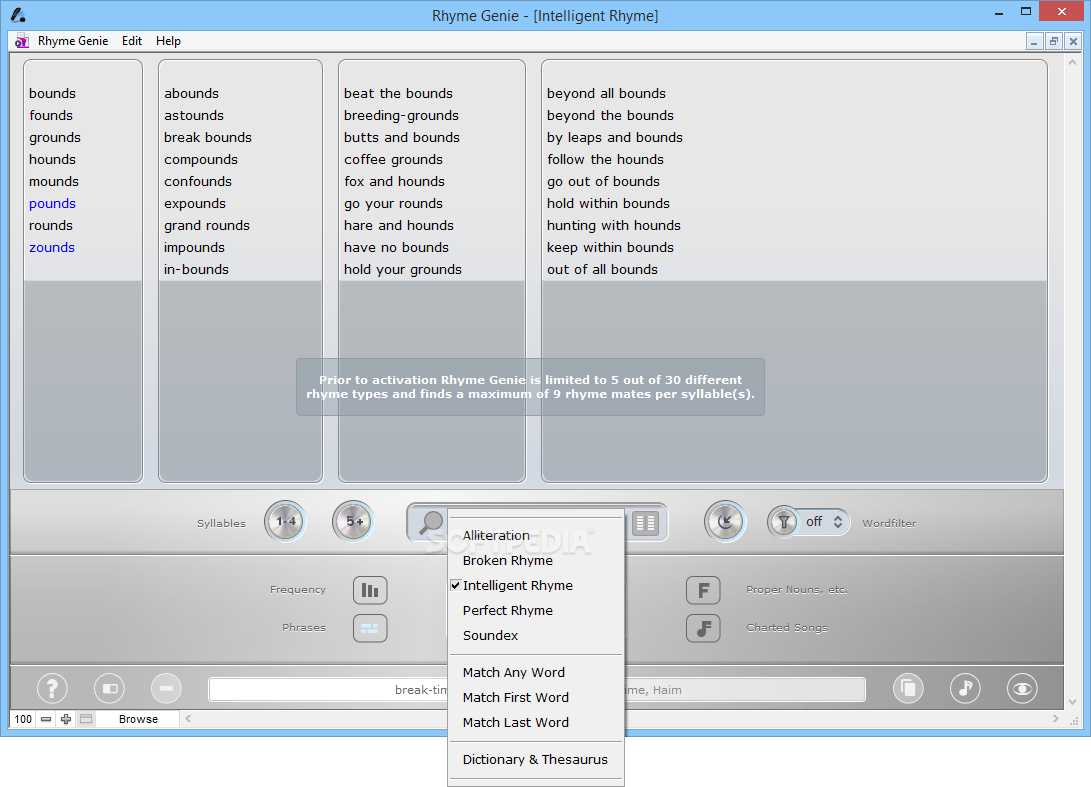Click the magnifying glass search icon
The height and width of the screenshot is (787, 1091).
pos(431,523)
